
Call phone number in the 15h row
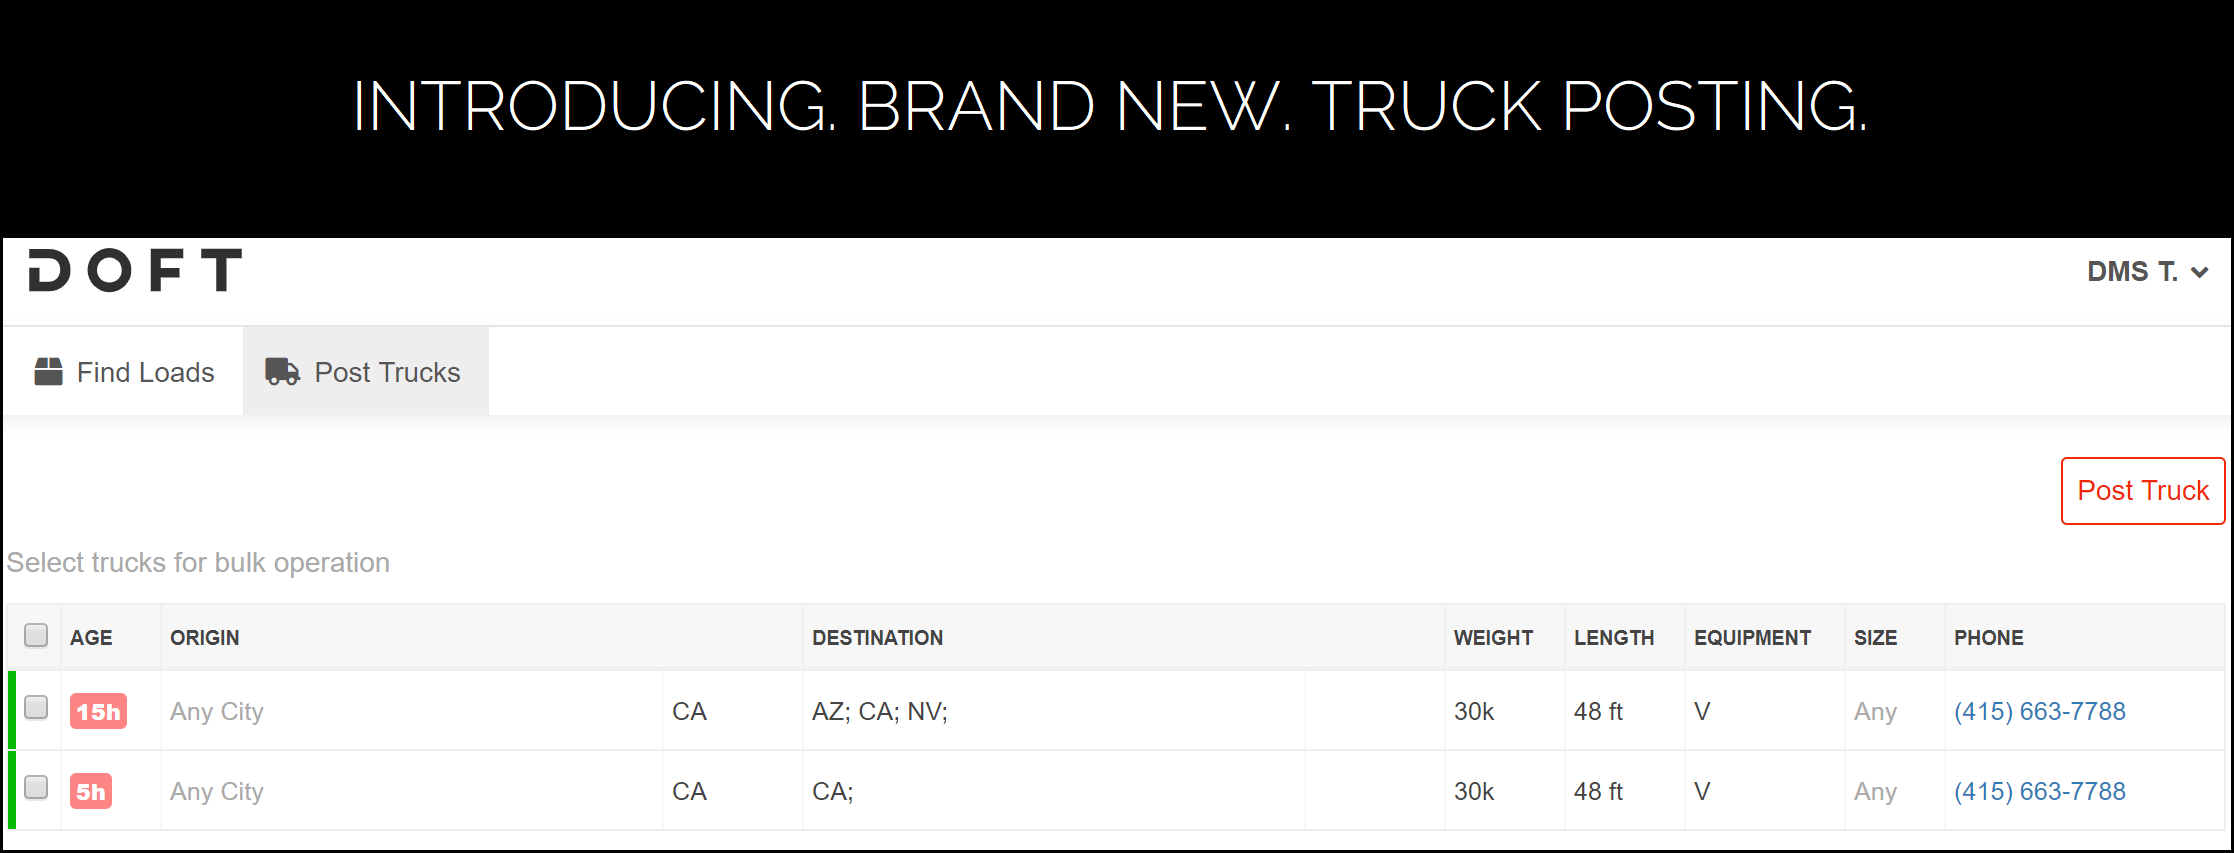[2040, 711]
